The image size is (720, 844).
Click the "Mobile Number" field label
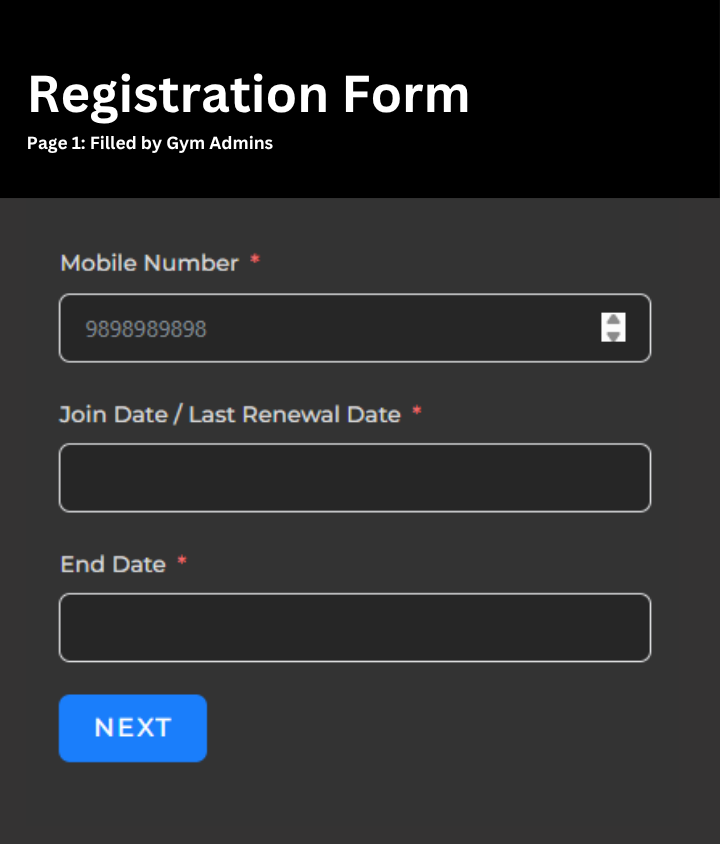(150, 263)
